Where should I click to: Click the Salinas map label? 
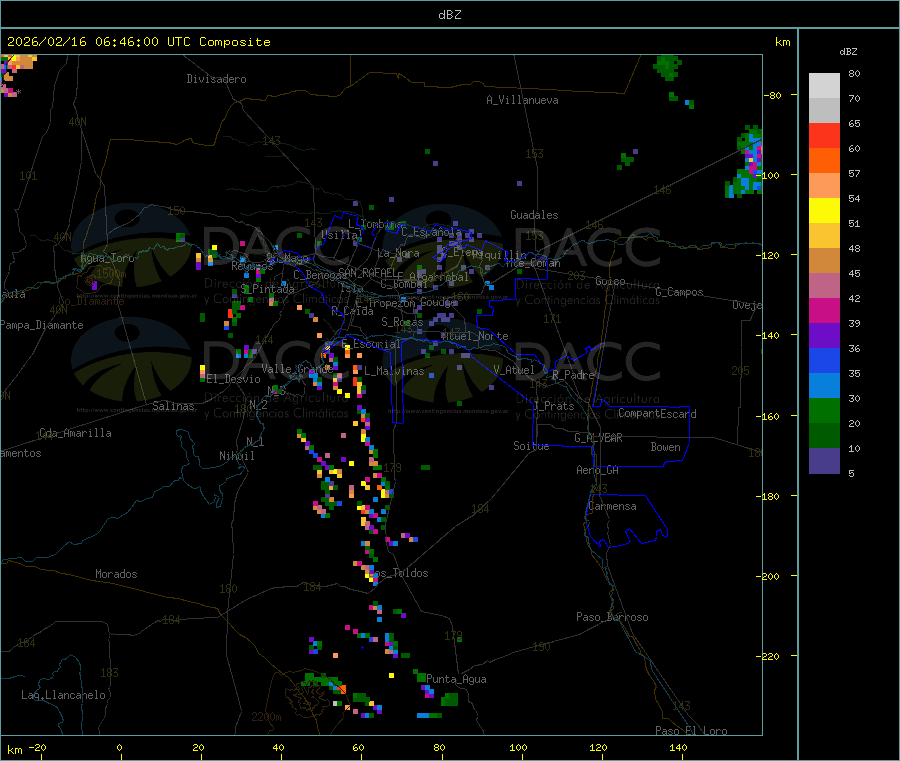tap(173, 406)
